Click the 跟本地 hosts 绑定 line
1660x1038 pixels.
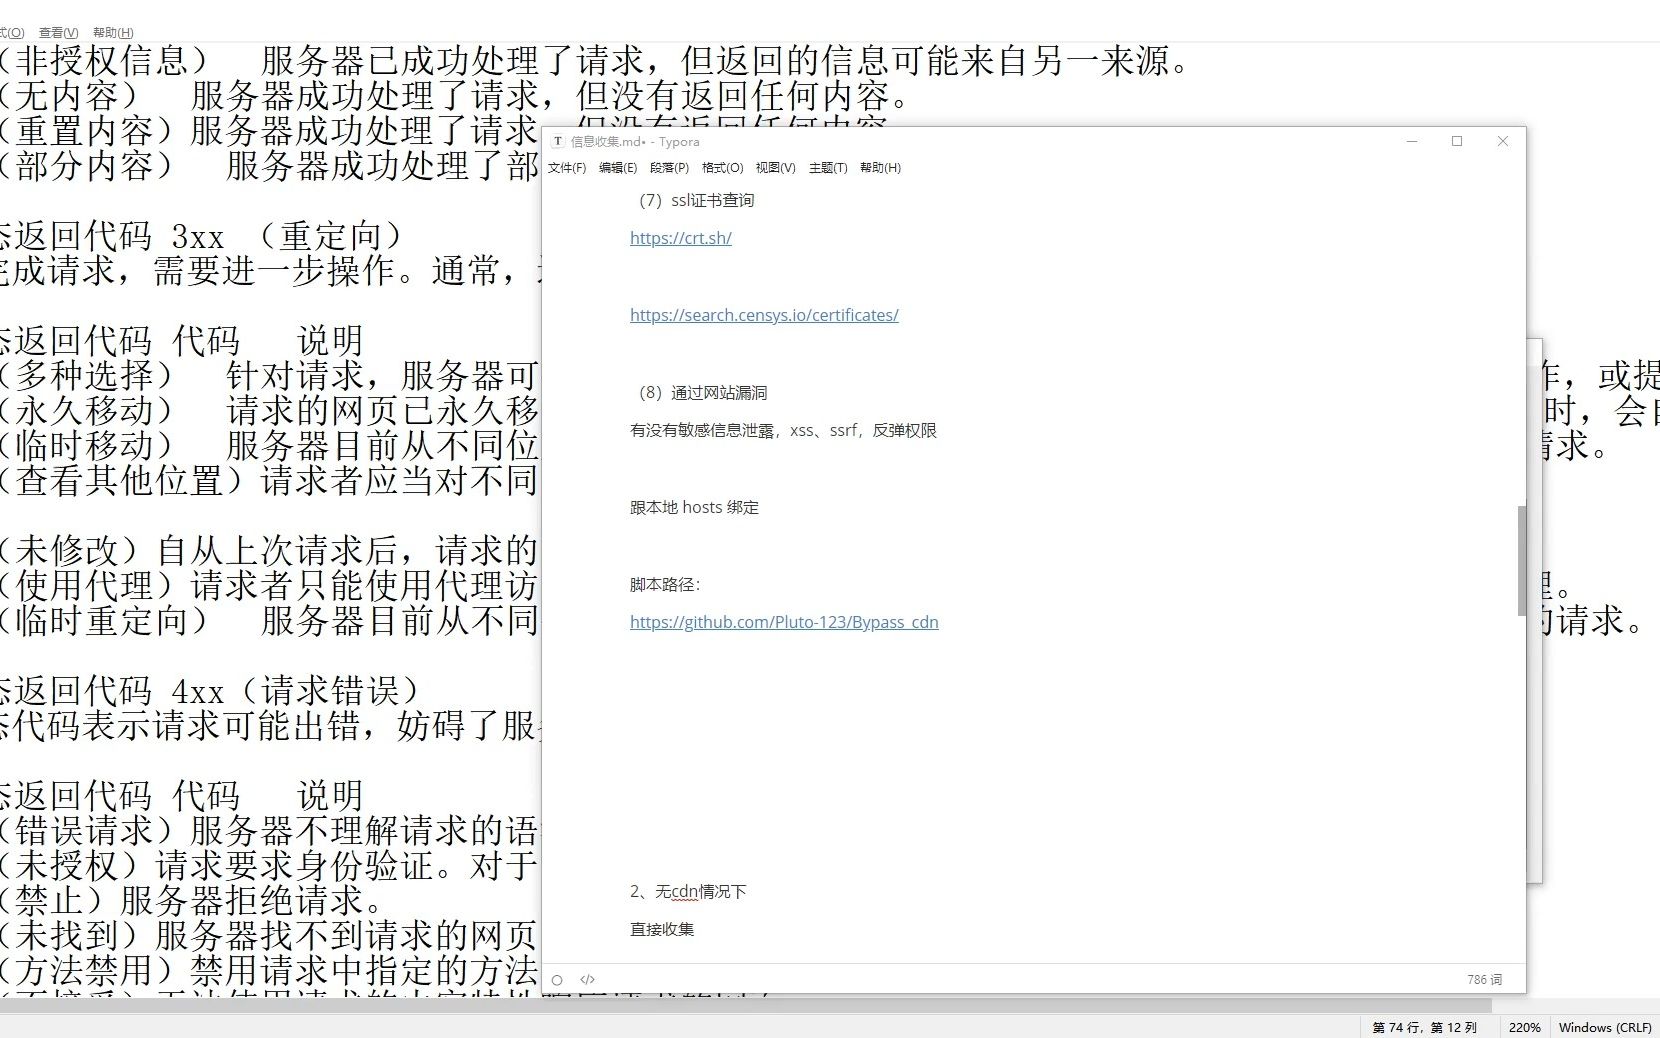694,508
